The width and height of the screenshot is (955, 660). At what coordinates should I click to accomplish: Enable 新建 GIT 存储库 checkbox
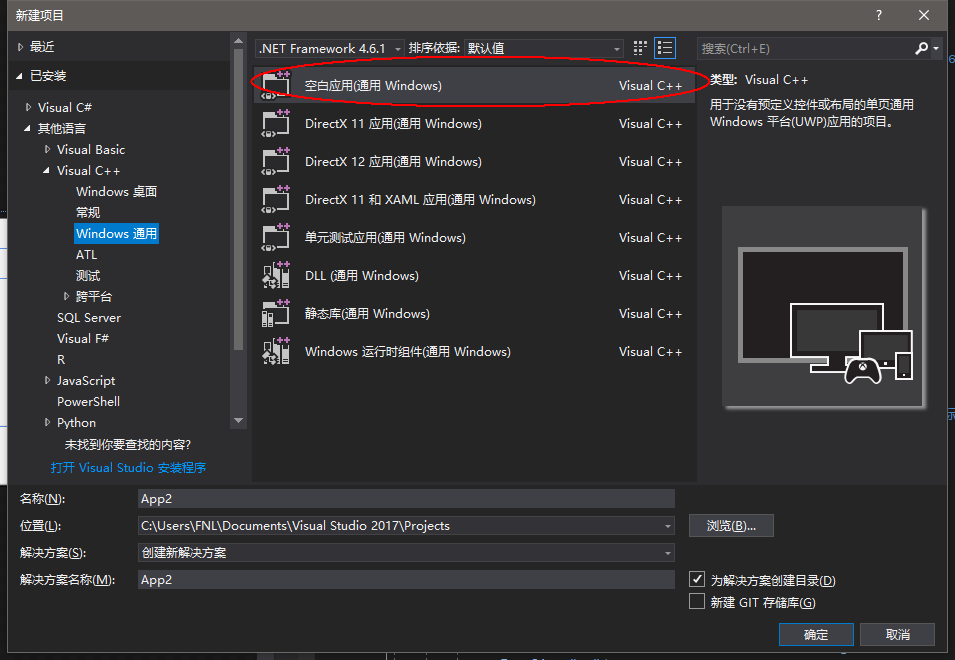697,602
